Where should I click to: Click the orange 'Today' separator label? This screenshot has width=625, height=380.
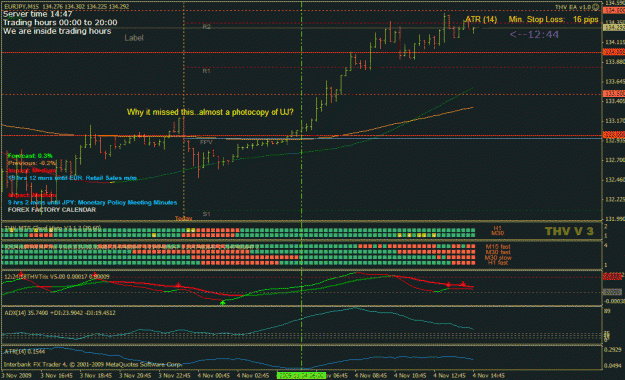point(183,218)
